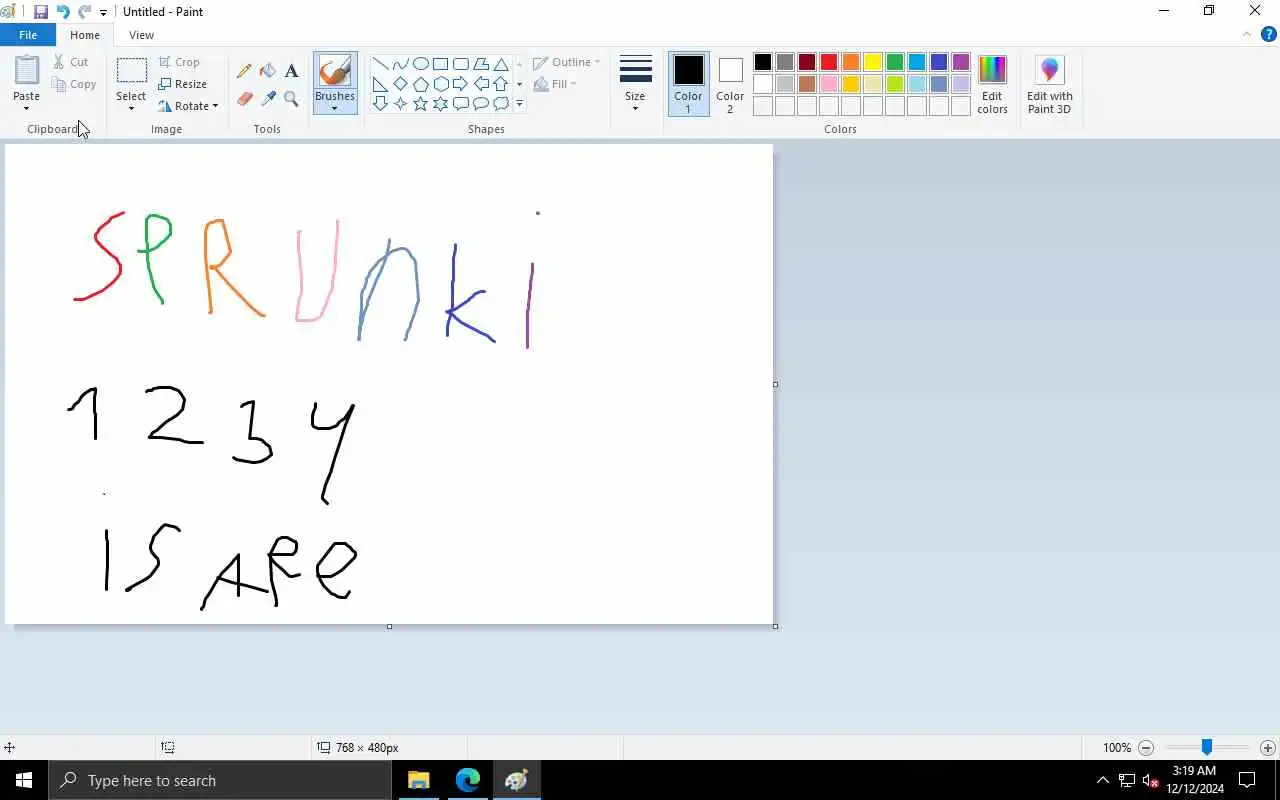
Task: Click the Crop button
Action: click(x=179, y=62)
